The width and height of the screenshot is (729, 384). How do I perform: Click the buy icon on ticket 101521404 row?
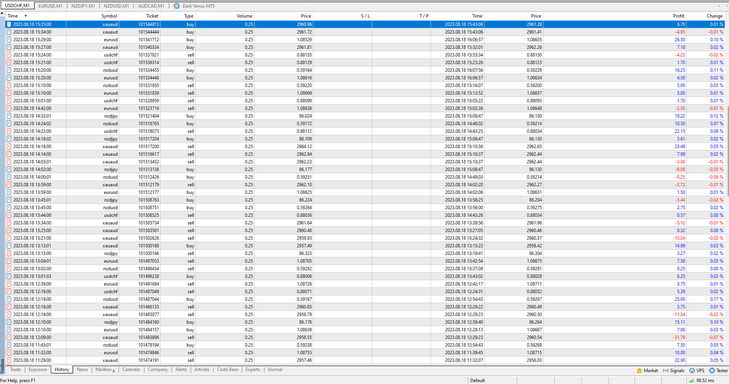pos(9,116)
